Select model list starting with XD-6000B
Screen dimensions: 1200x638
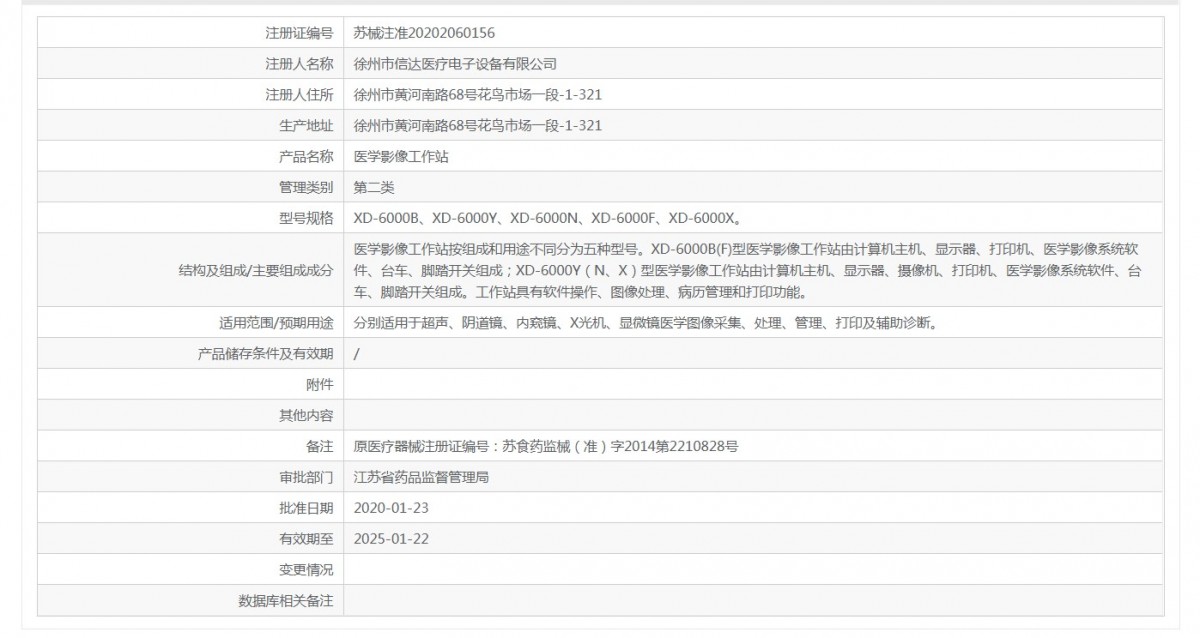(x=548, y=219)
